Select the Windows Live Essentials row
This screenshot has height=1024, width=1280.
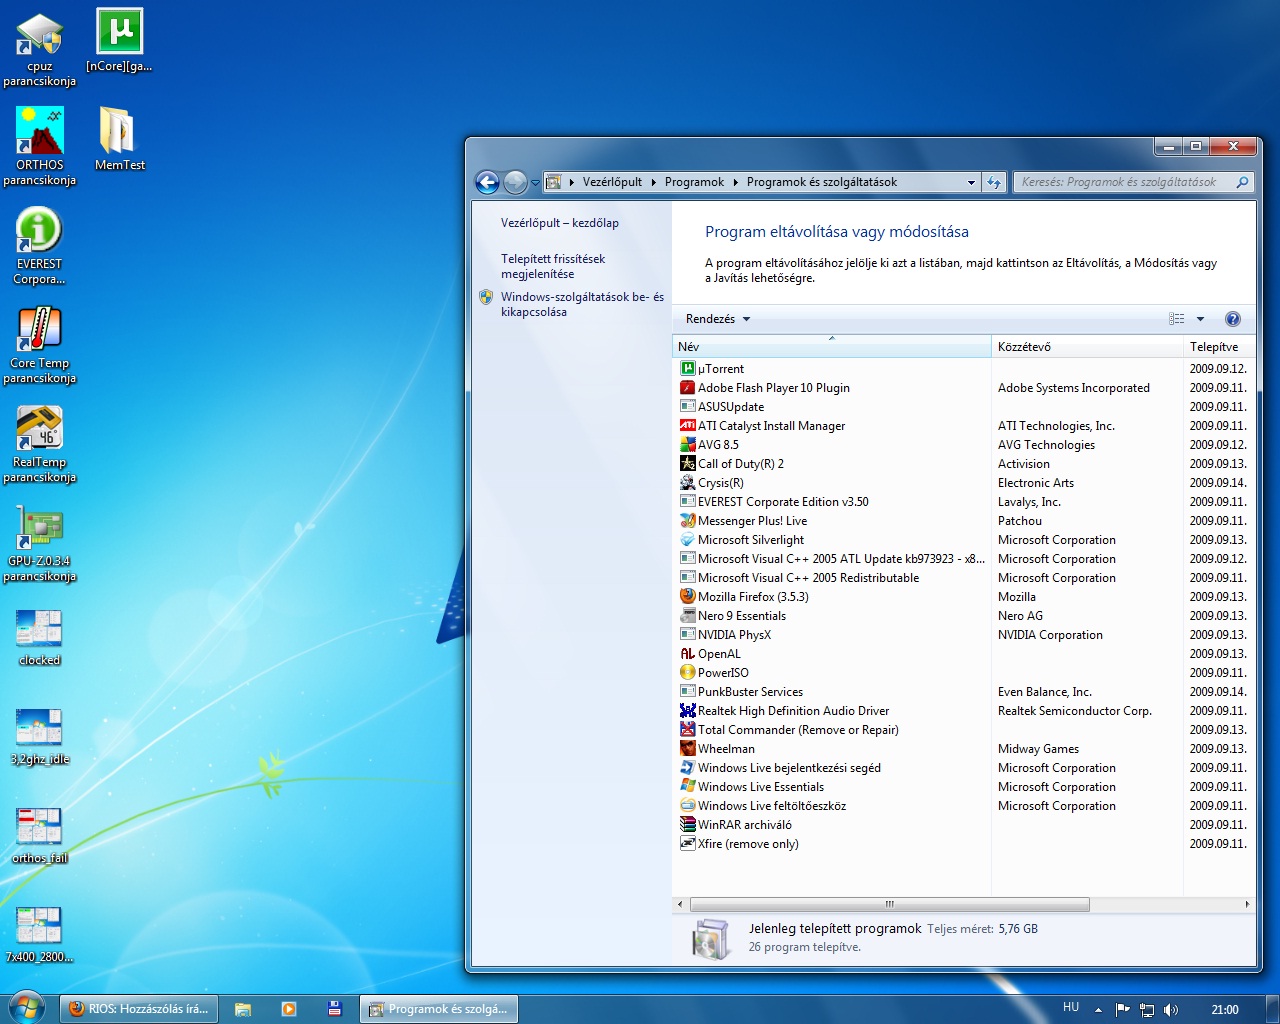[964, 786]
